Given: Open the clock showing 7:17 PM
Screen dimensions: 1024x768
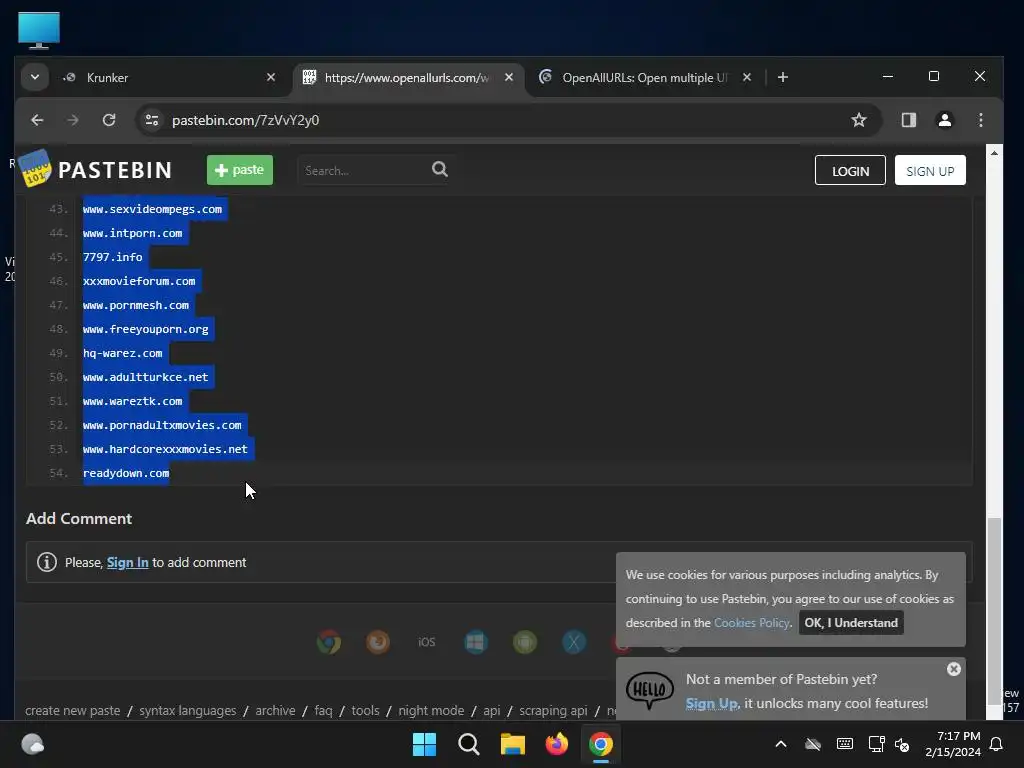Looking at the screenshot, I should pyautogui.click(x=953, y=744).
